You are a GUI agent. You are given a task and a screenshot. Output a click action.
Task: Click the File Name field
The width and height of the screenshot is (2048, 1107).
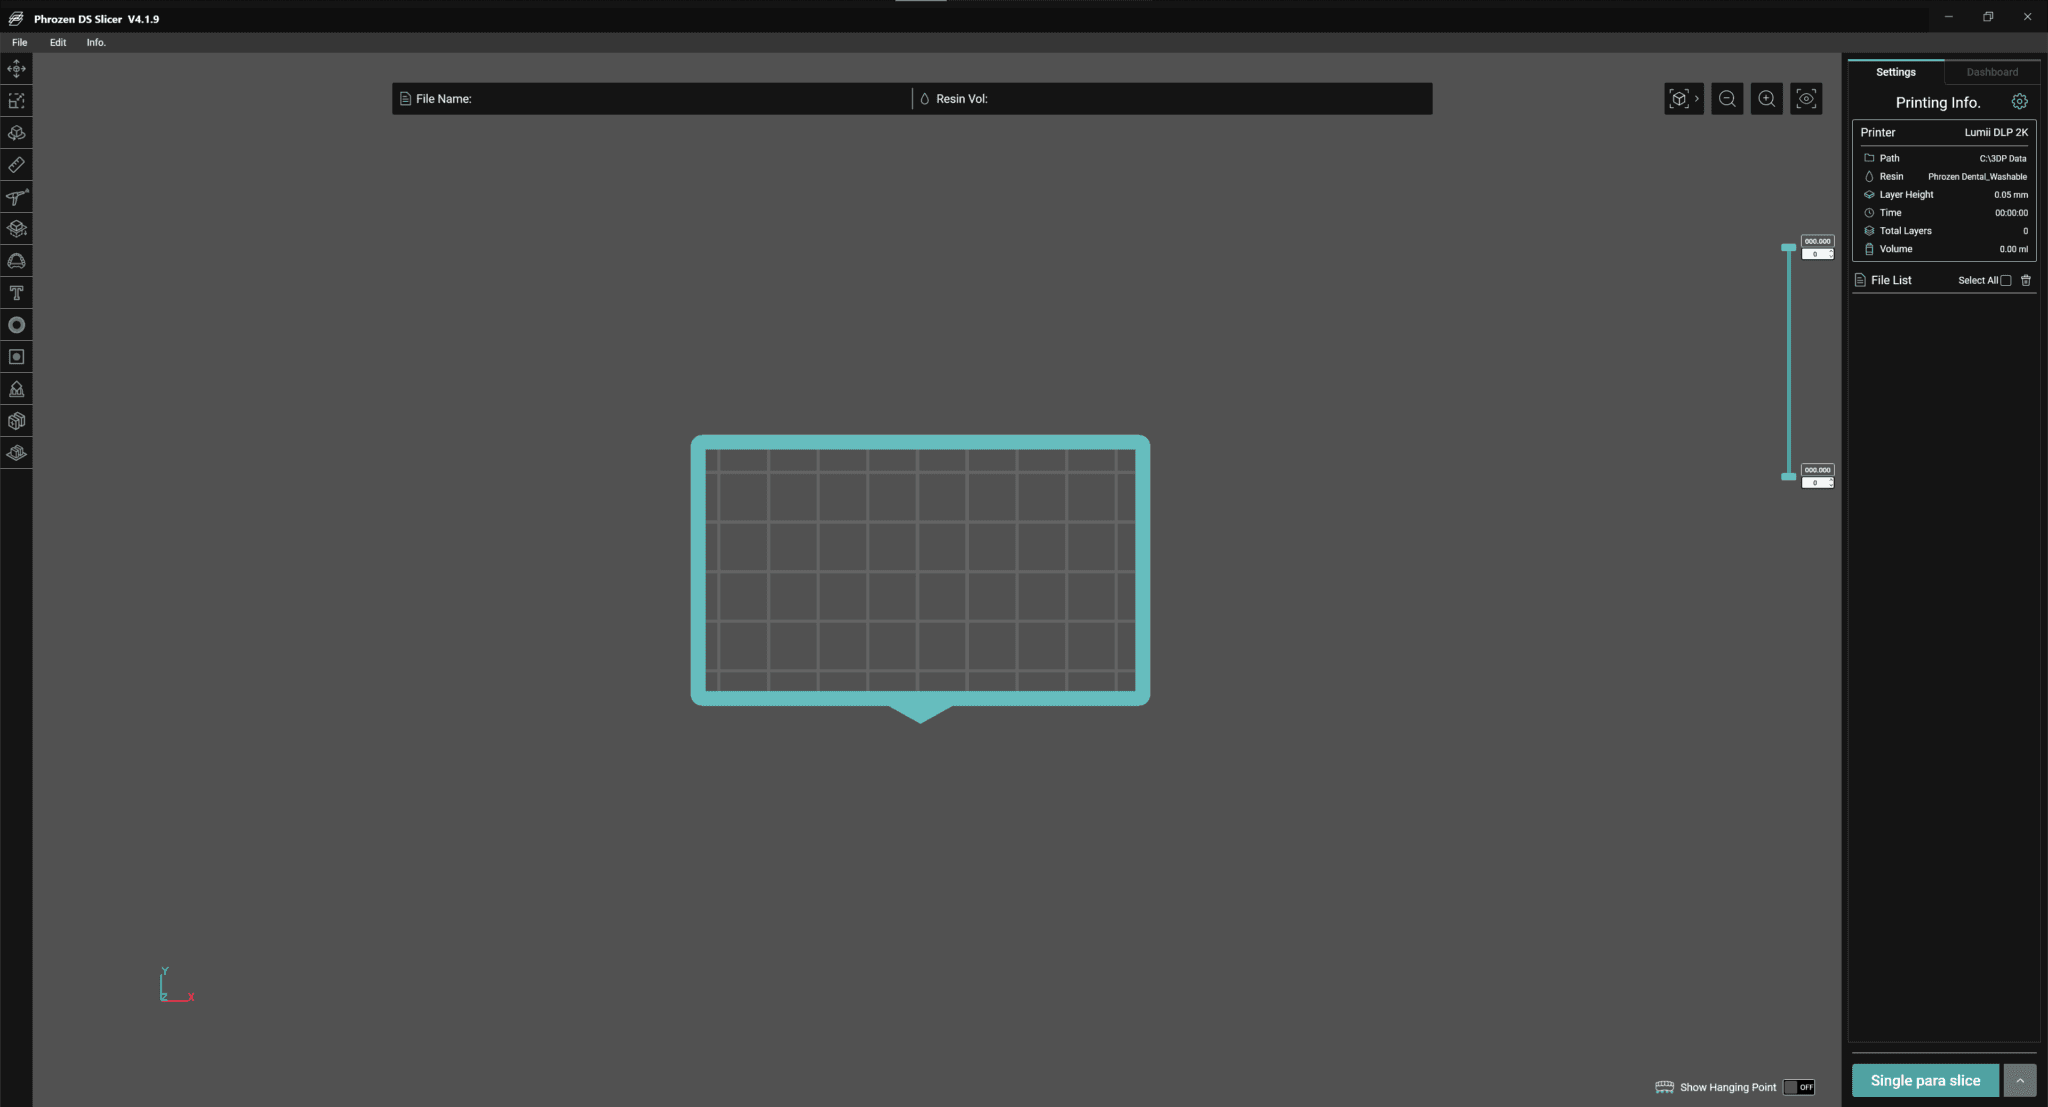[652, 99]
